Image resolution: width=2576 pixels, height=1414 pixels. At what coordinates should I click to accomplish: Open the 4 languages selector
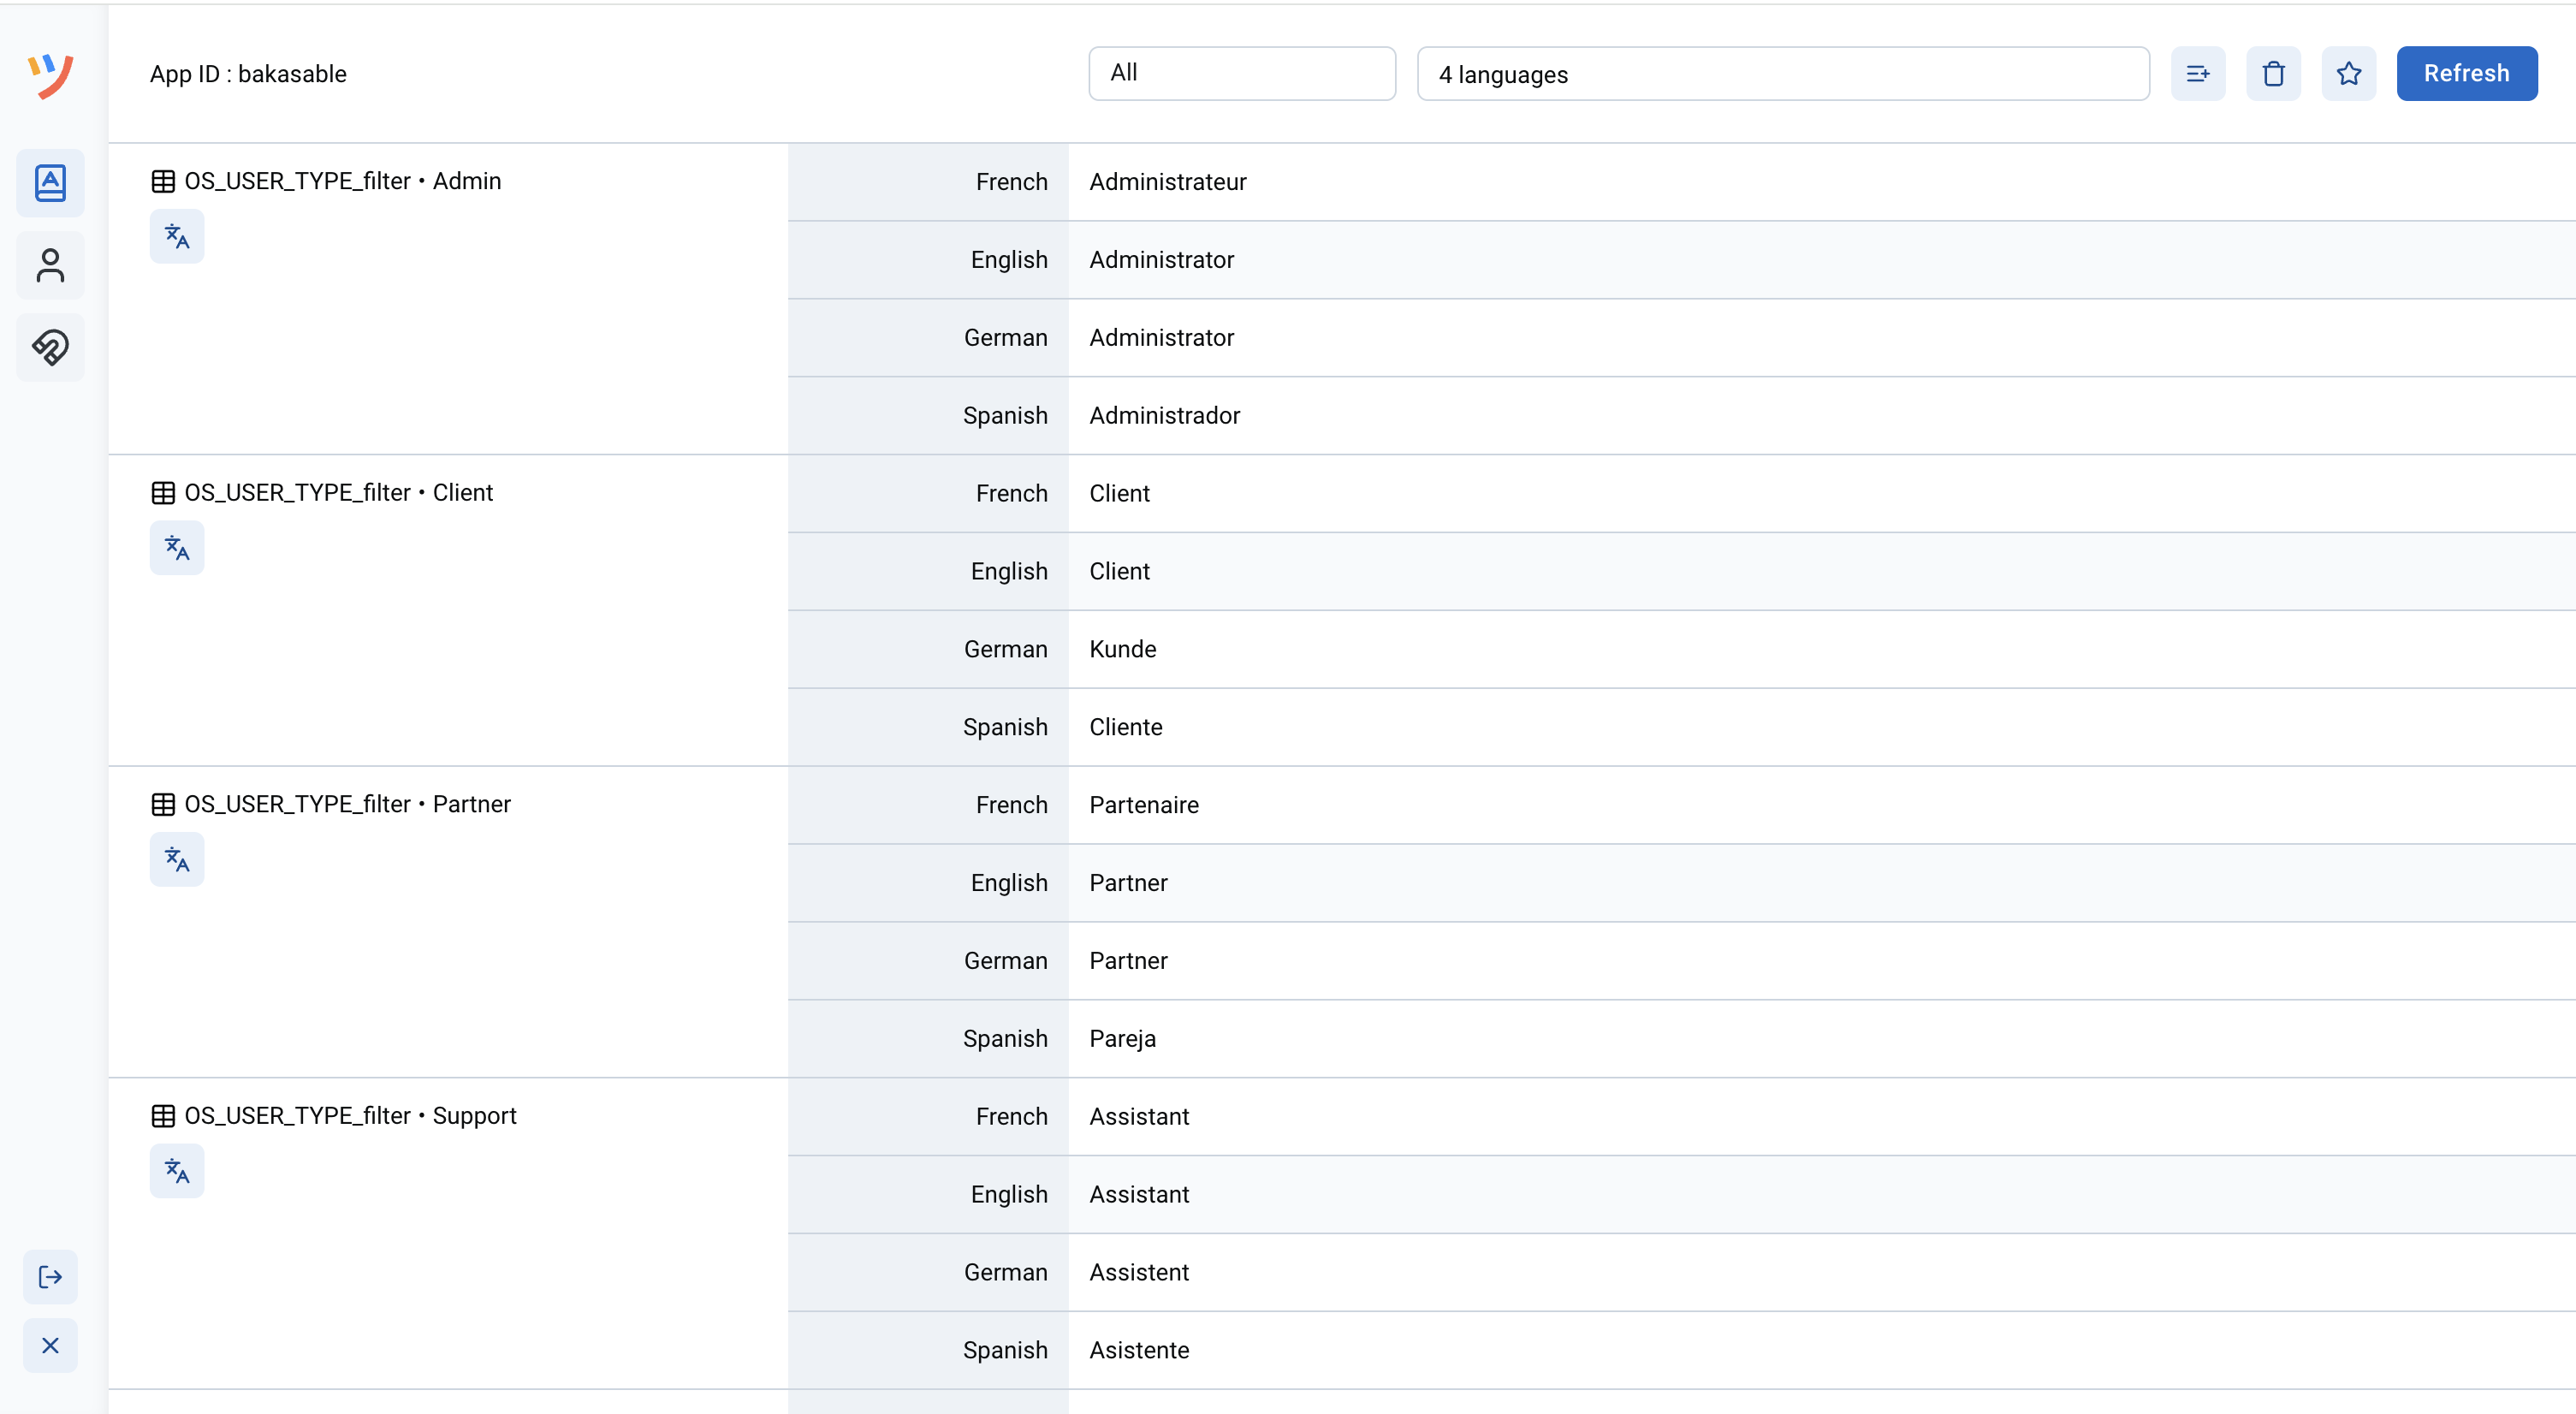point(1782,73)
